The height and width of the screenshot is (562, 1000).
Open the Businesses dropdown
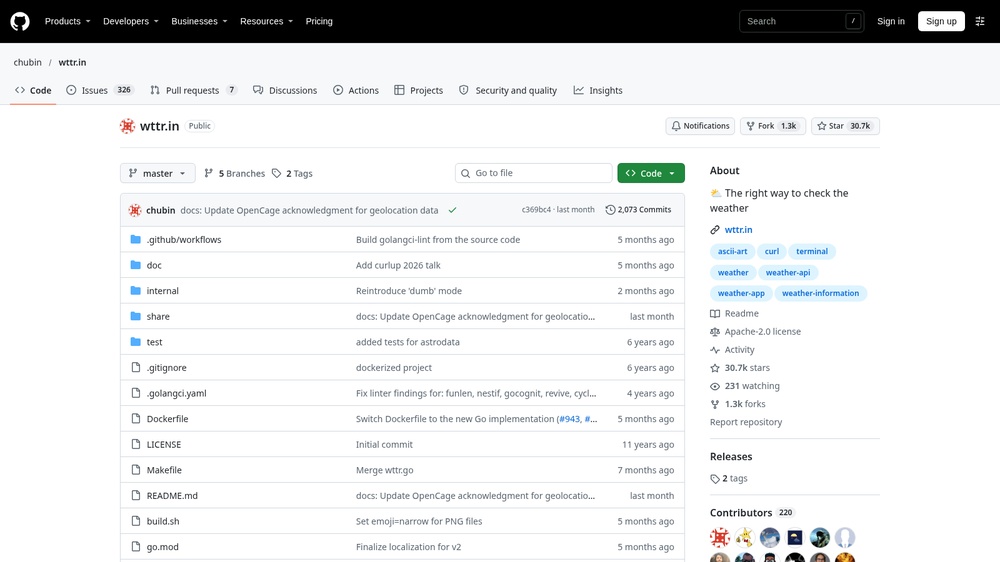[x=199, y=21]
